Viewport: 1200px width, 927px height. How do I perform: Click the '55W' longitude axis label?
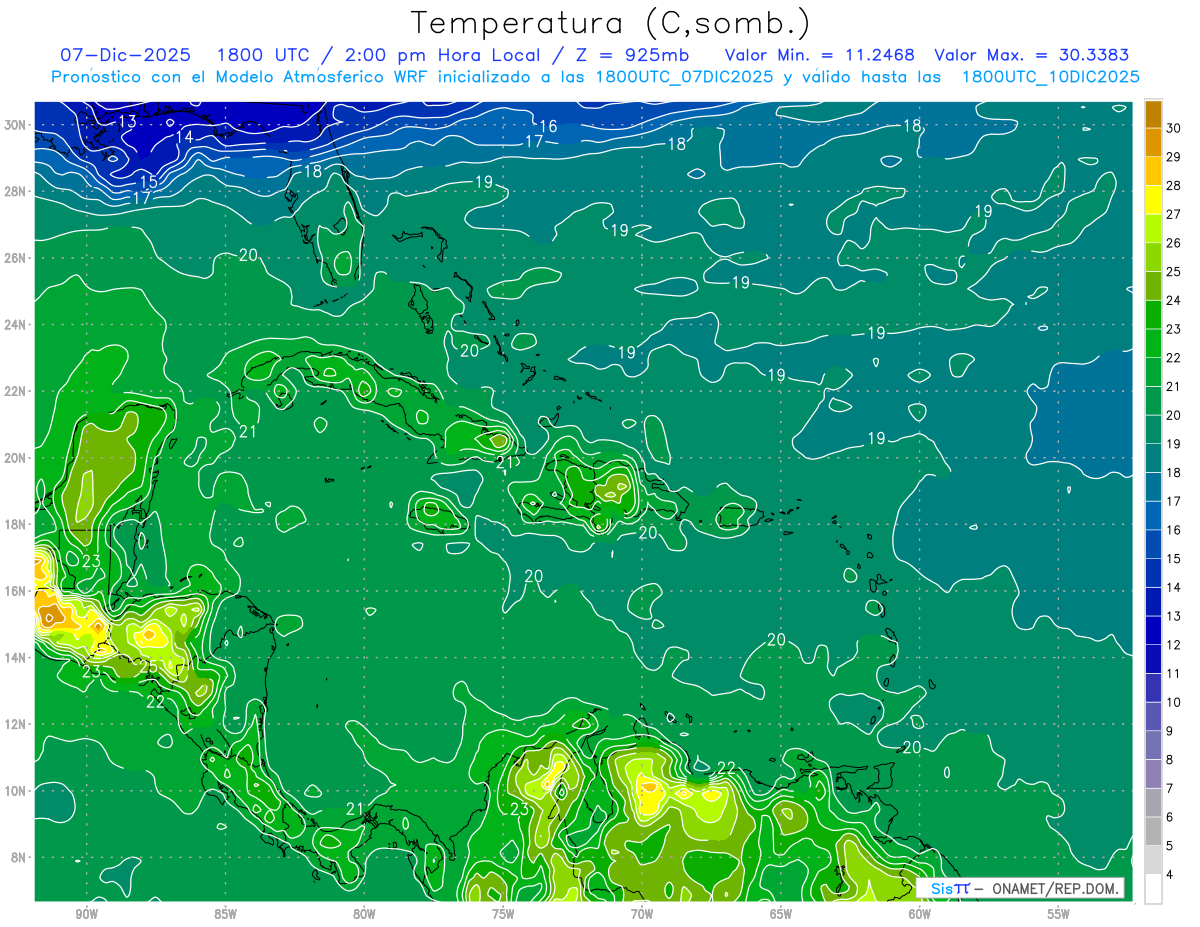click(1058, 914)
